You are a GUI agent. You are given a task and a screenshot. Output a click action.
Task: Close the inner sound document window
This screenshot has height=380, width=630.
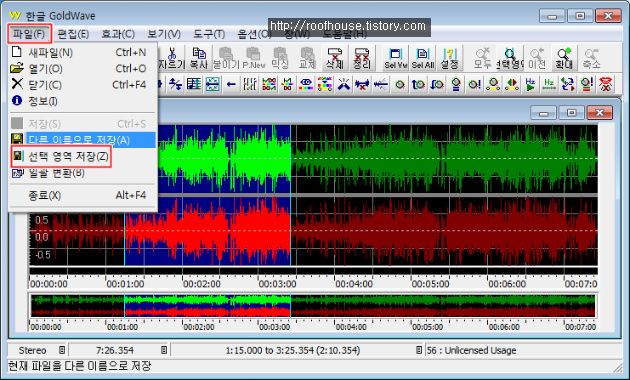(599, 113)
